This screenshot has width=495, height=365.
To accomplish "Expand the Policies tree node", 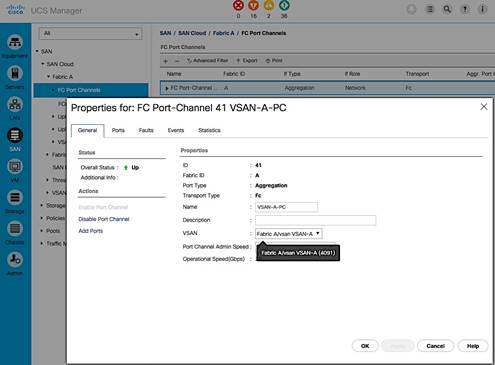I will [x=42, y=218].
